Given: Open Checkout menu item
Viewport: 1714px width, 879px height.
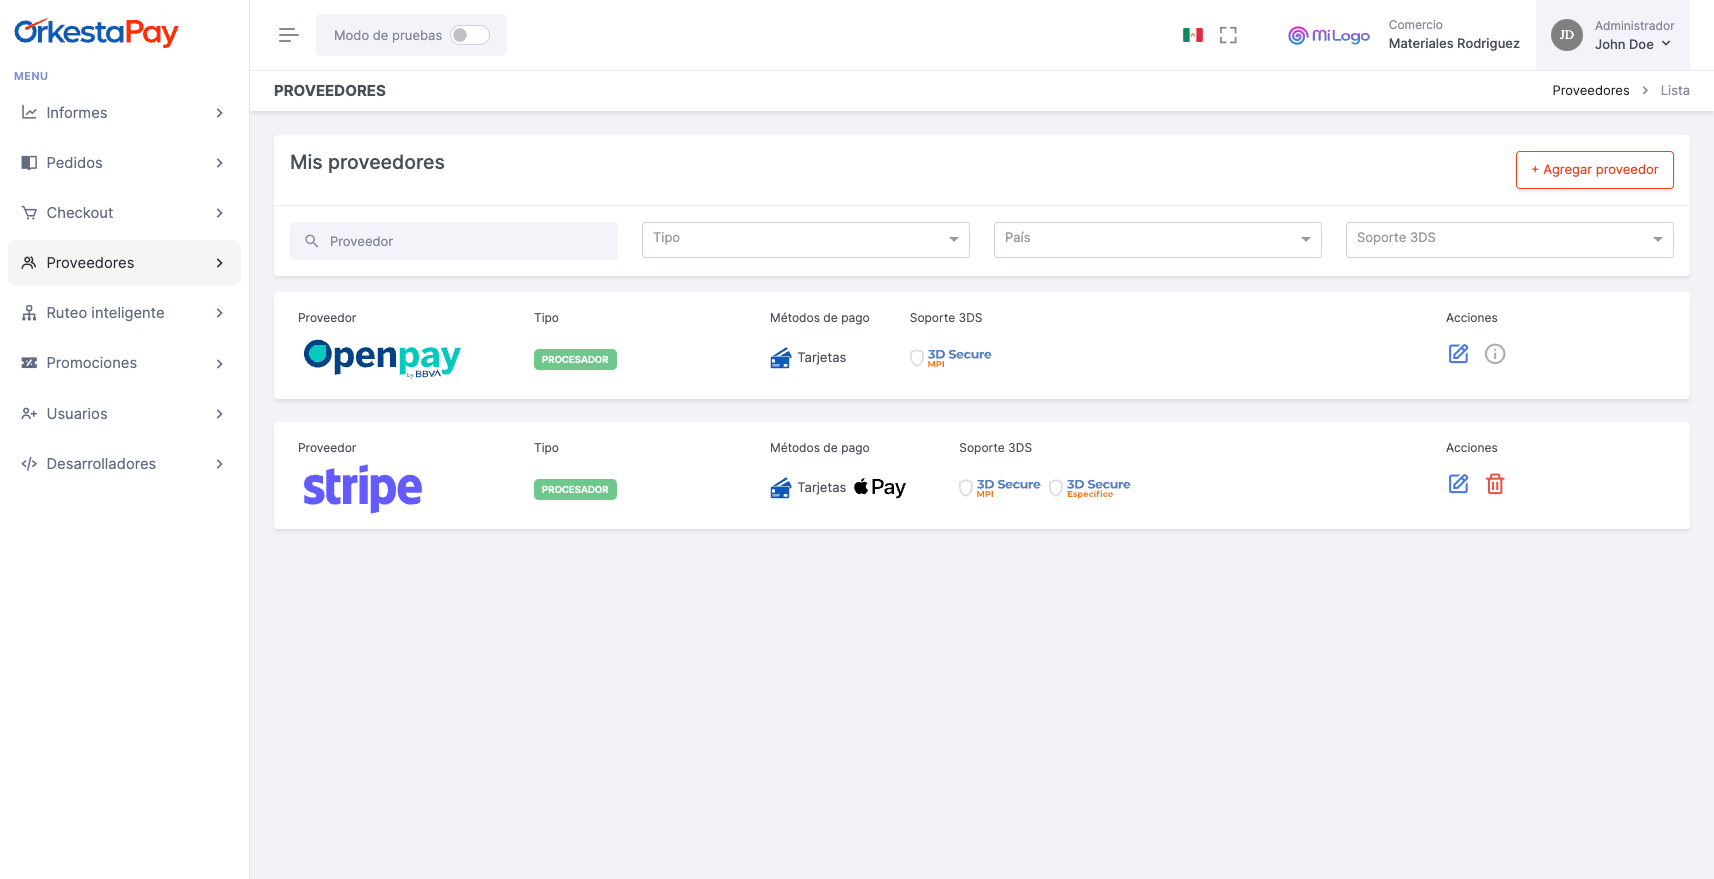Looking at the screenshot, I should click(x=124, y=213).
